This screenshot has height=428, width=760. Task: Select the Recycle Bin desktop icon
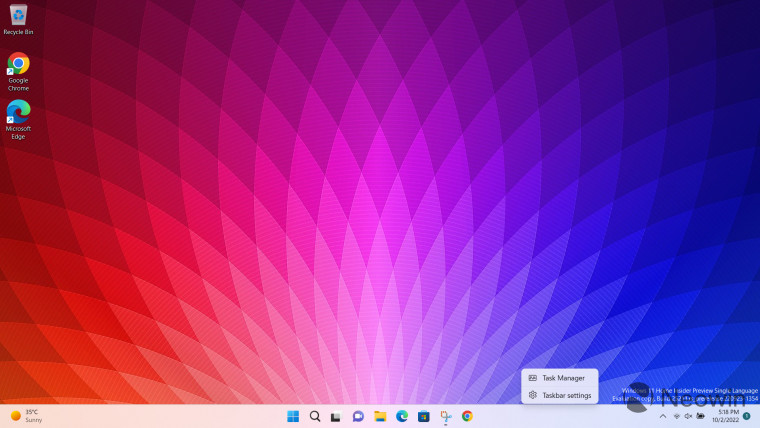click(18, 19)
